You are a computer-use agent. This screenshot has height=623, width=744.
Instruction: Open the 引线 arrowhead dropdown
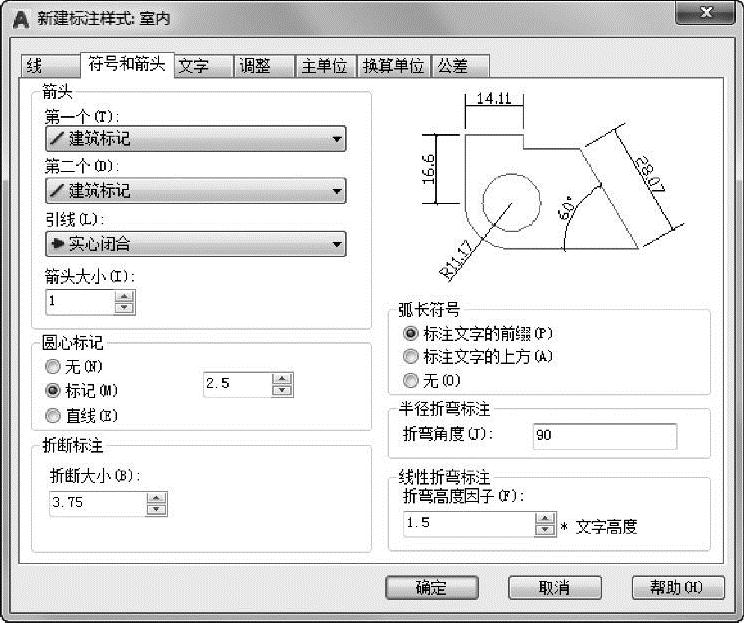pyautogui.click(x=196, y=244)
